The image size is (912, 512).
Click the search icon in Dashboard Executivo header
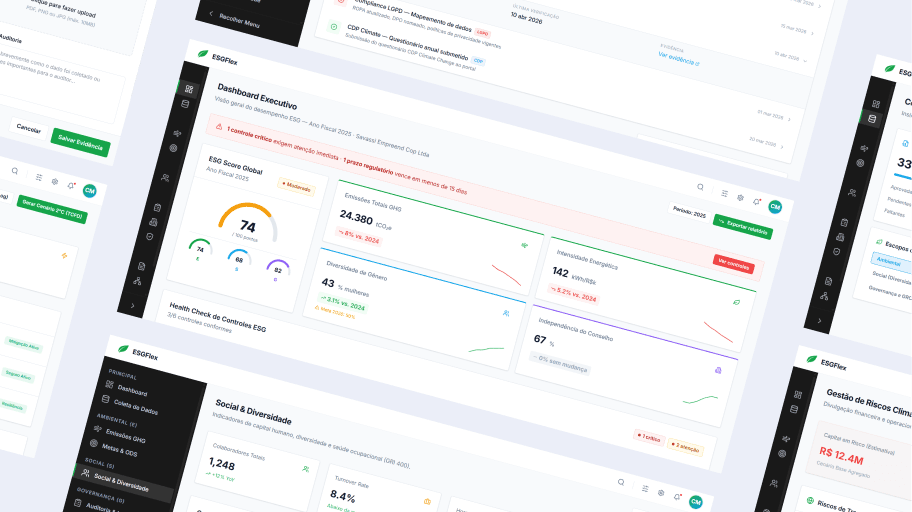coord(700,187)
